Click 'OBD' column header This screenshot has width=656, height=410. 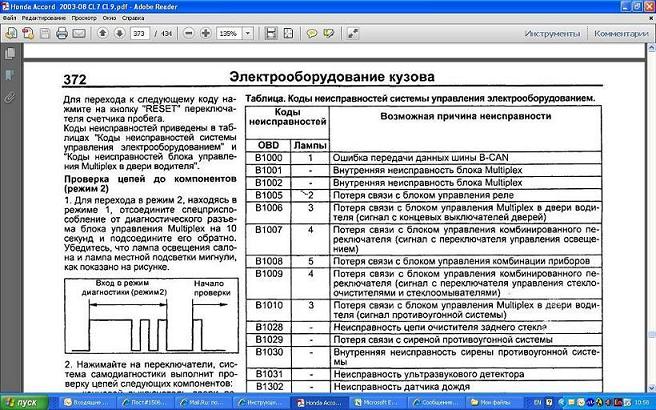pos(268,145)
